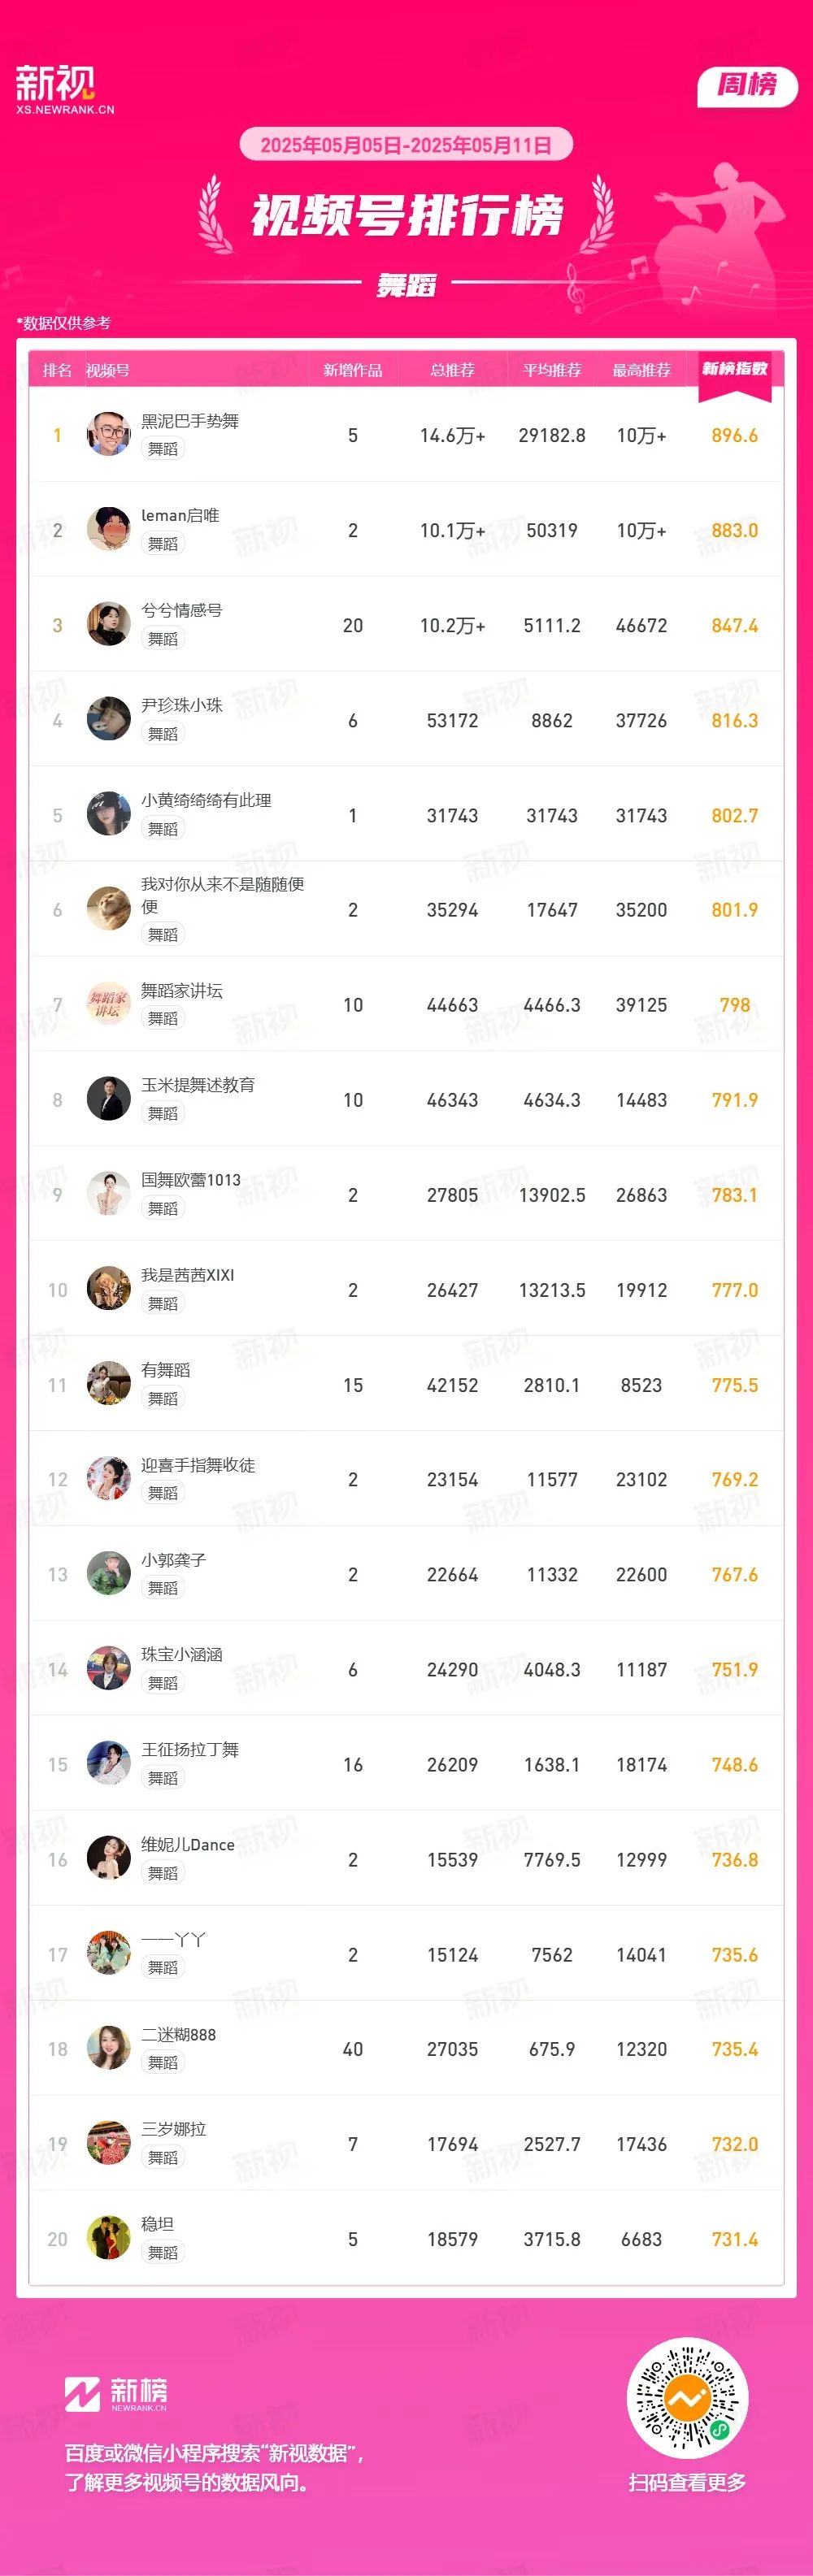
Task: Click avatar of 三岁娜拉
Action: tap(108, 2143)
